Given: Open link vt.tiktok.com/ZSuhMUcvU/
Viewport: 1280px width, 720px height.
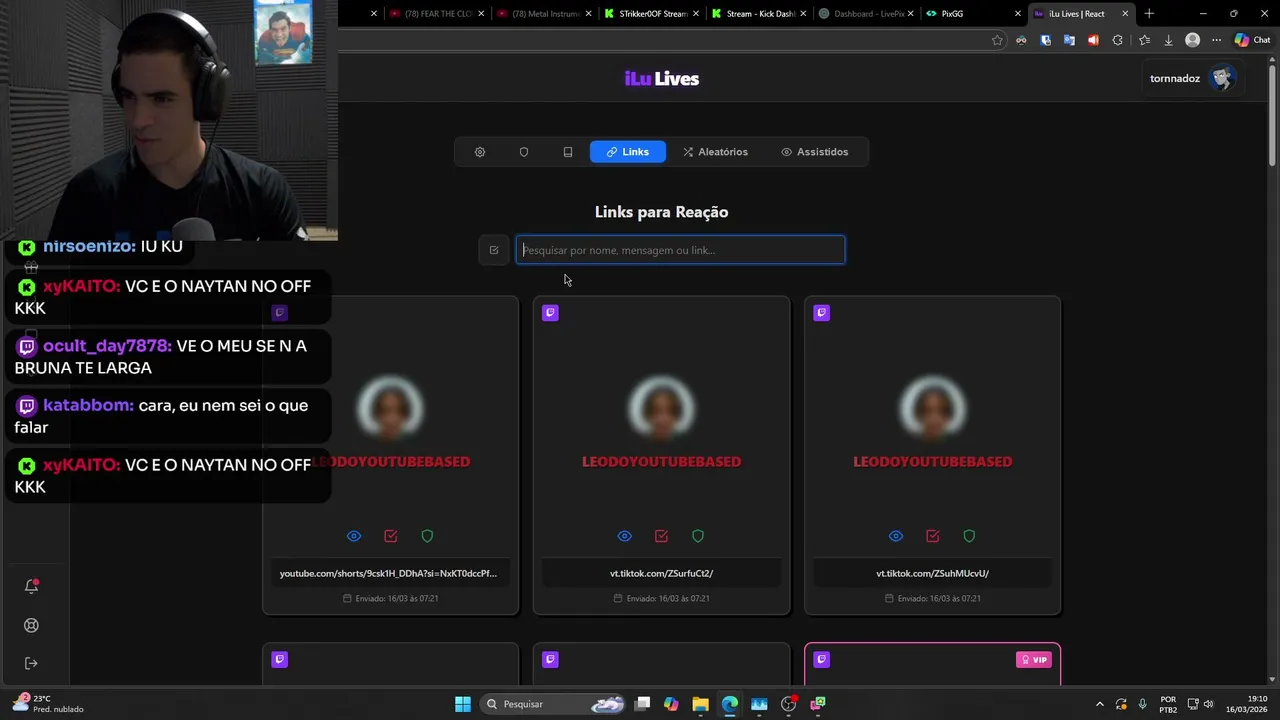Looking at the screenshot, I should (x=932, y=573).
